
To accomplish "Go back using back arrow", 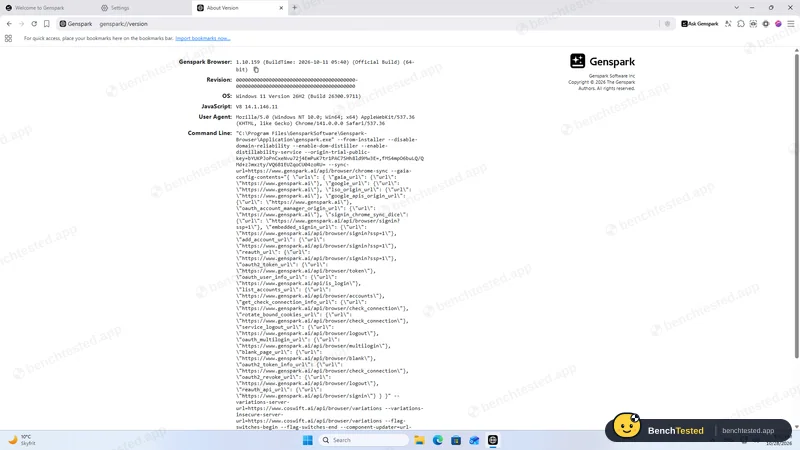I will coord(9,24).
